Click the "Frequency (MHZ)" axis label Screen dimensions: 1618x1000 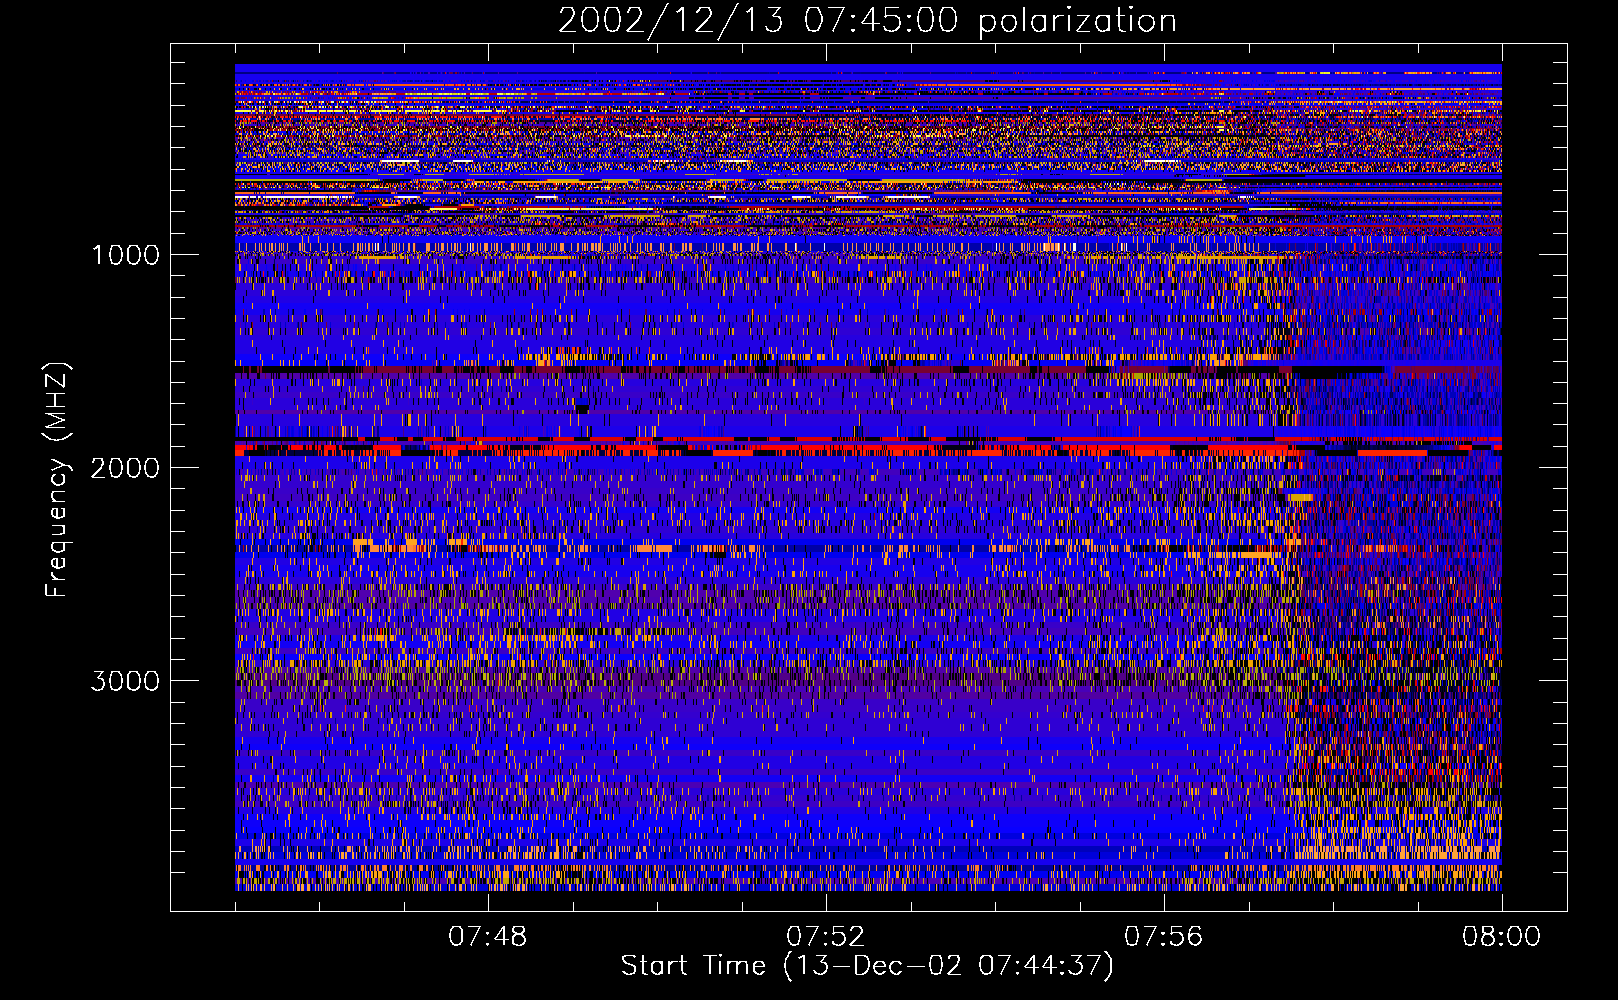[x=56, y=479]
